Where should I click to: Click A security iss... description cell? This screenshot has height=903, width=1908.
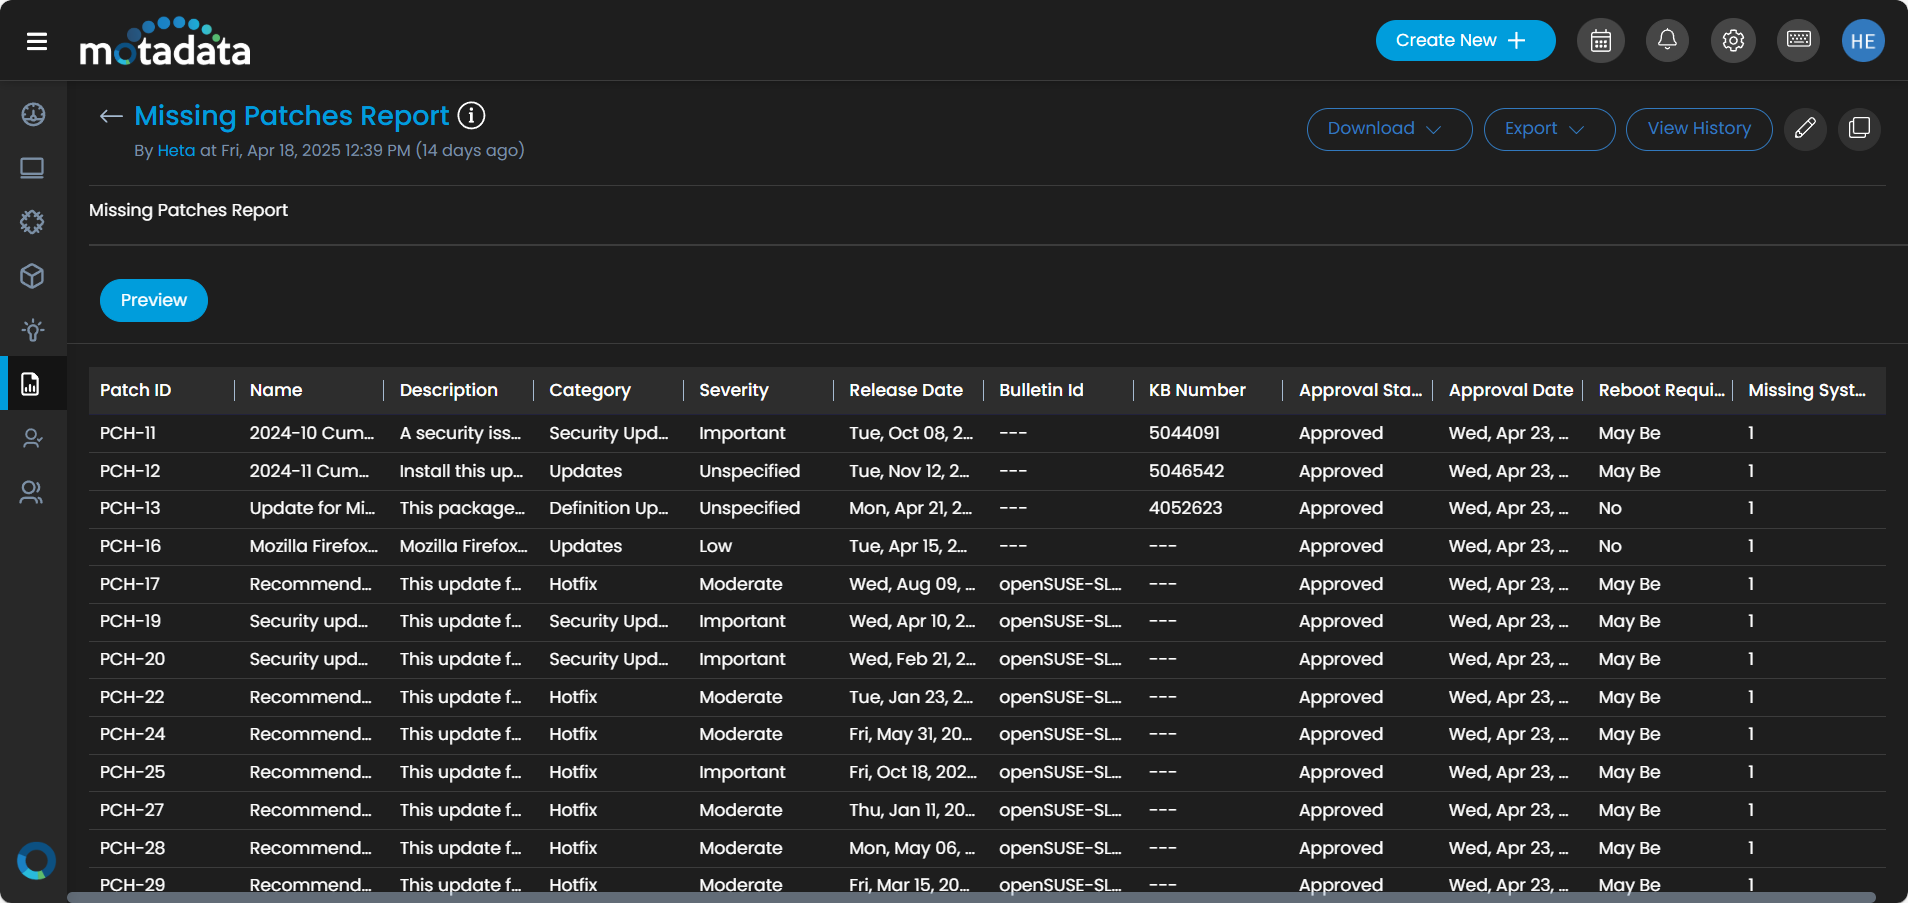coord(460,433)
